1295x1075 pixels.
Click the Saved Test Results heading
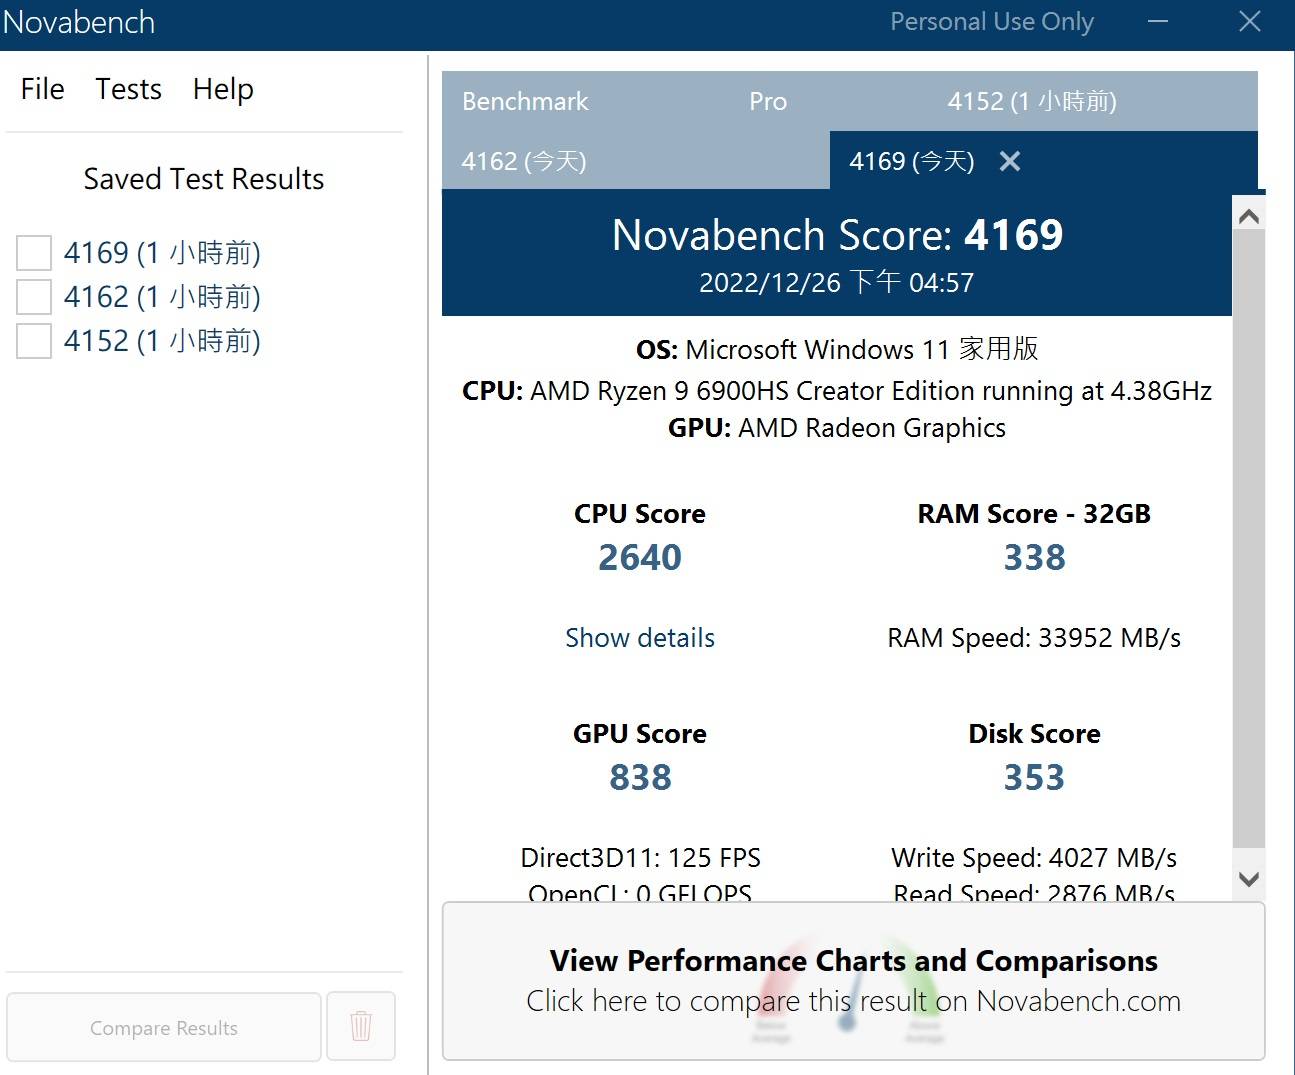coord(204,179)
